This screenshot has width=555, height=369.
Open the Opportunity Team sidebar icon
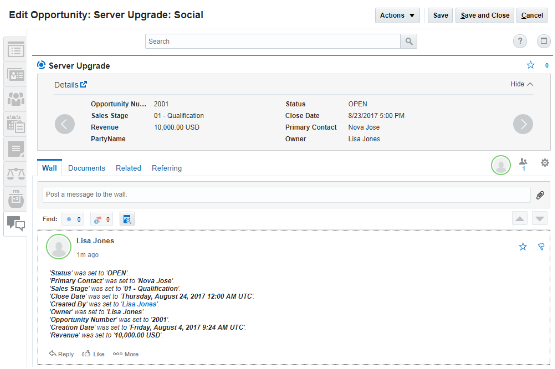(x=16, y=99)
